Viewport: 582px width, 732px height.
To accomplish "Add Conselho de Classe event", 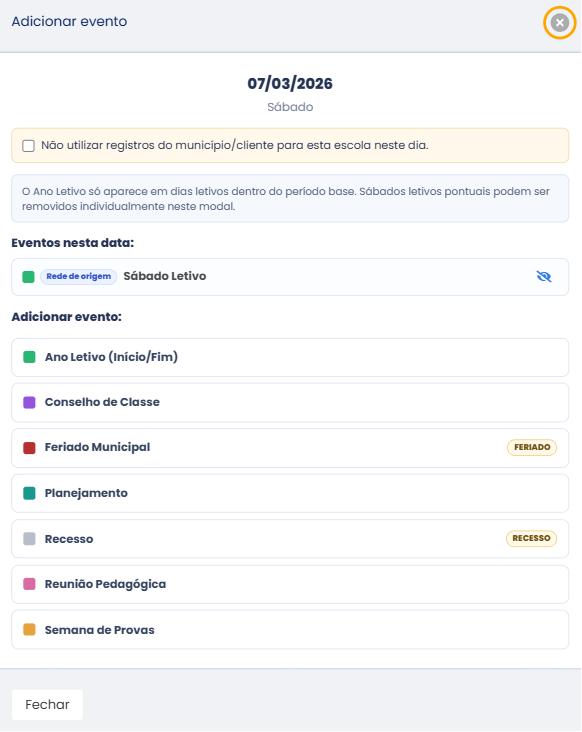I will 290,402.
